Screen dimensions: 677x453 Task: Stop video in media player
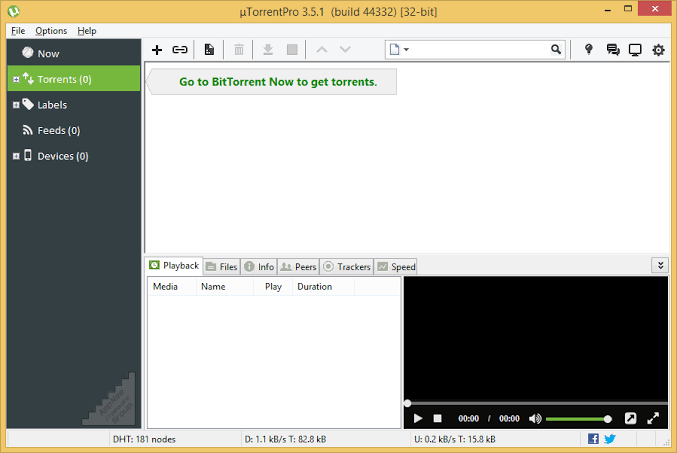pyautogui.click(x=437, y=418)
